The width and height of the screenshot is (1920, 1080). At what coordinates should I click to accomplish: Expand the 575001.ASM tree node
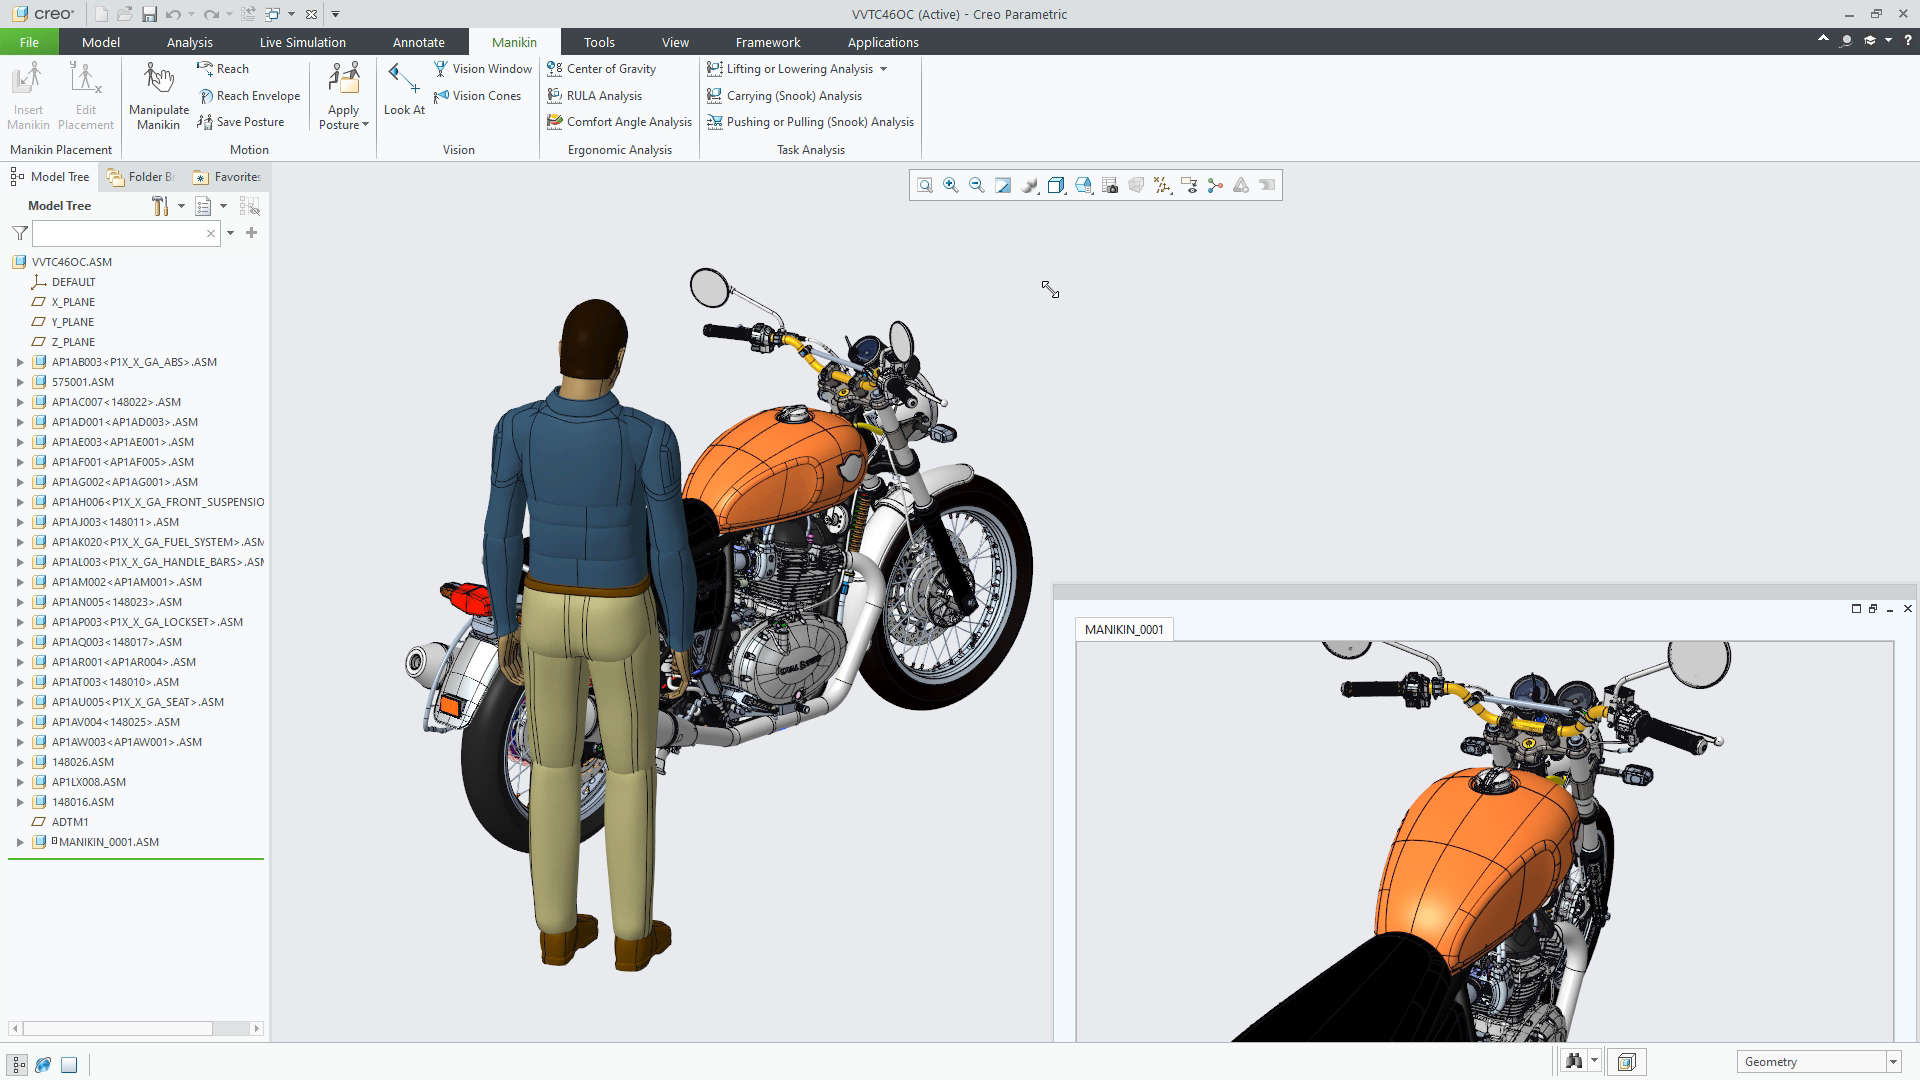(20, 382)
